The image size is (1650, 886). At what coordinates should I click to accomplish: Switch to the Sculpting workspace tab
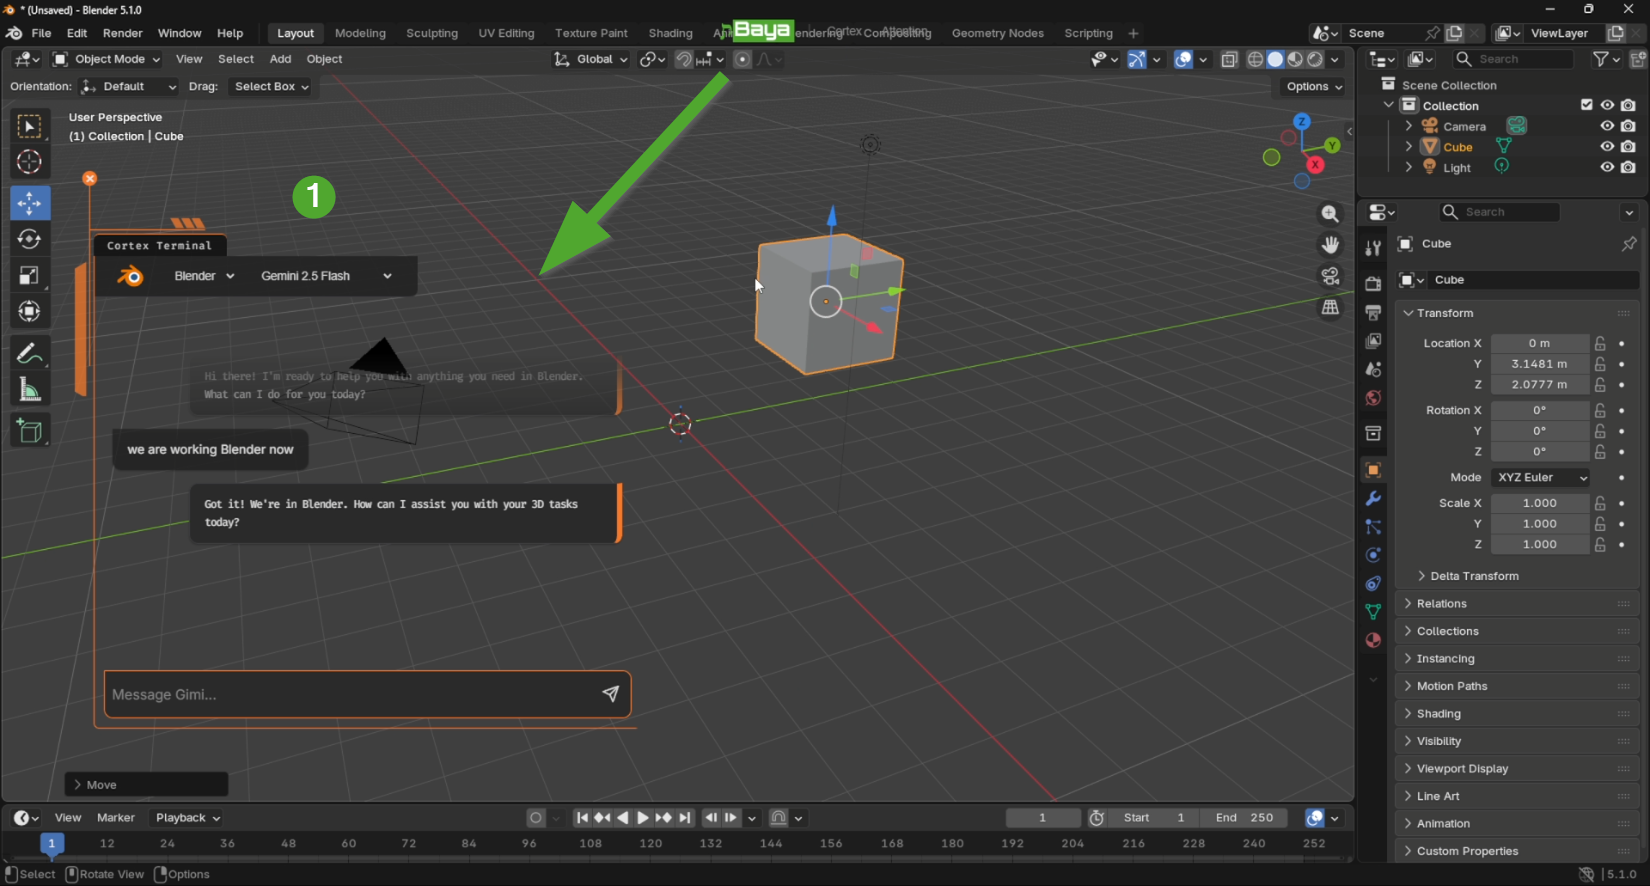pos(432,33)
